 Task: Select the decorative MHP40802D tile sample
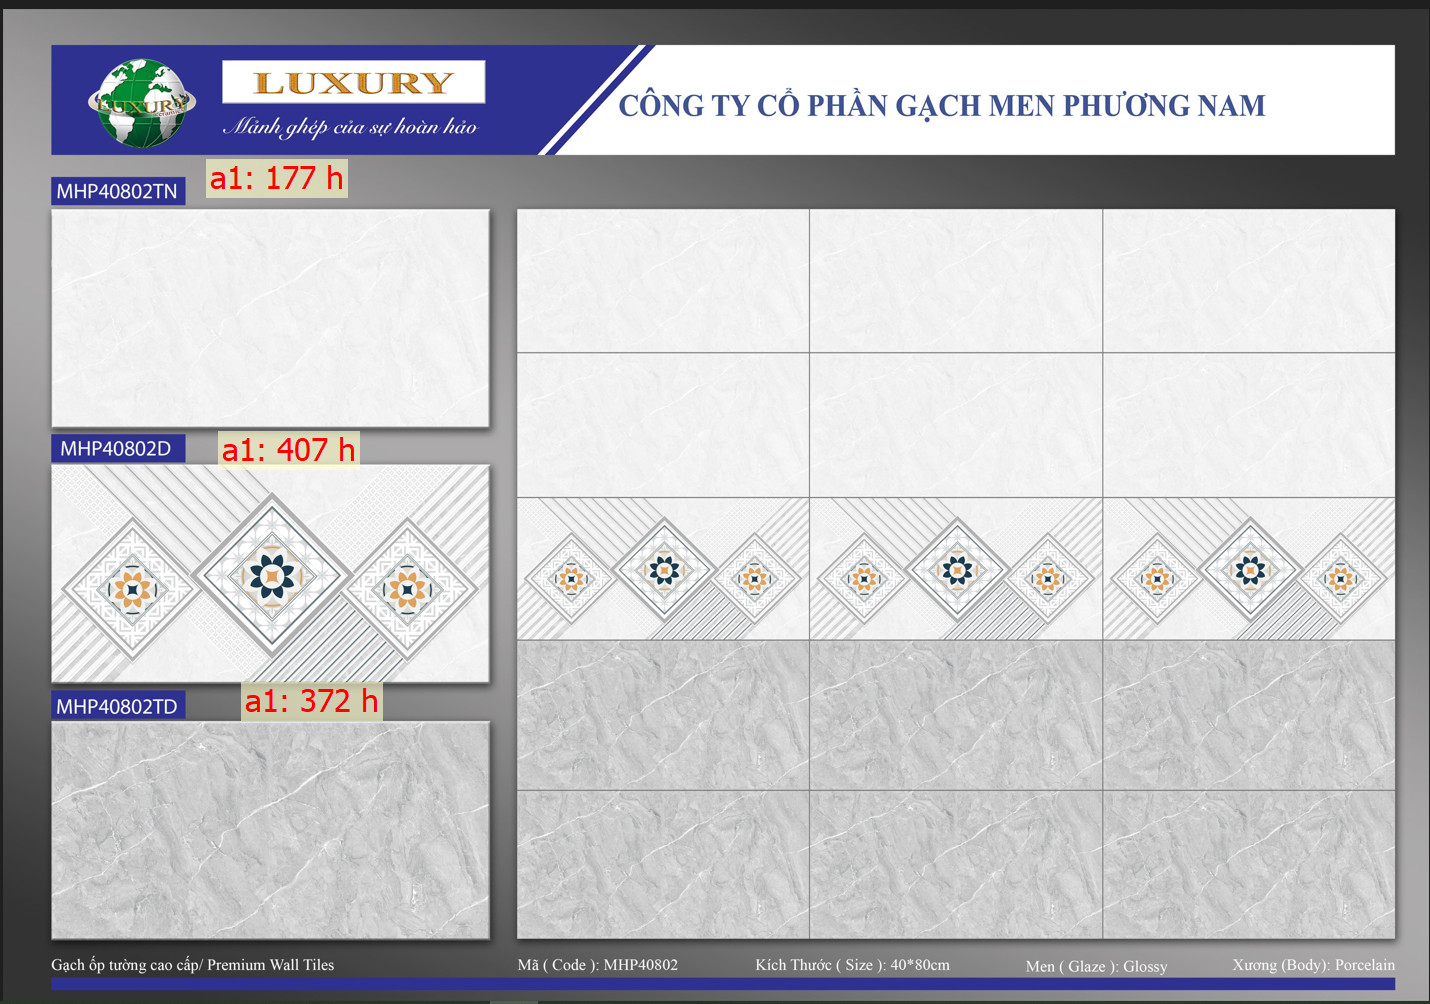pos(270,573)
